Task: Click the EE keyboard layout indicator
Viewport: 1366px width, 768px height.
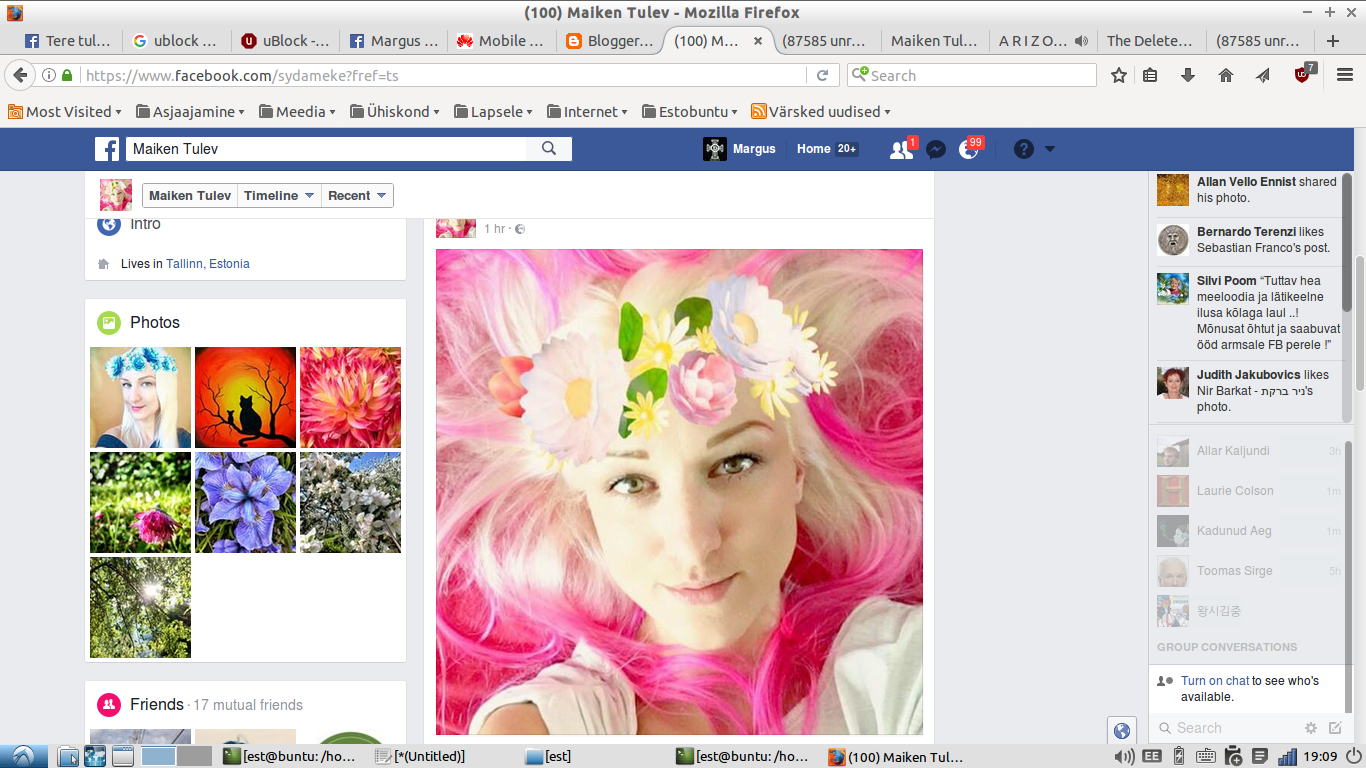Action: pos(1152,756)
